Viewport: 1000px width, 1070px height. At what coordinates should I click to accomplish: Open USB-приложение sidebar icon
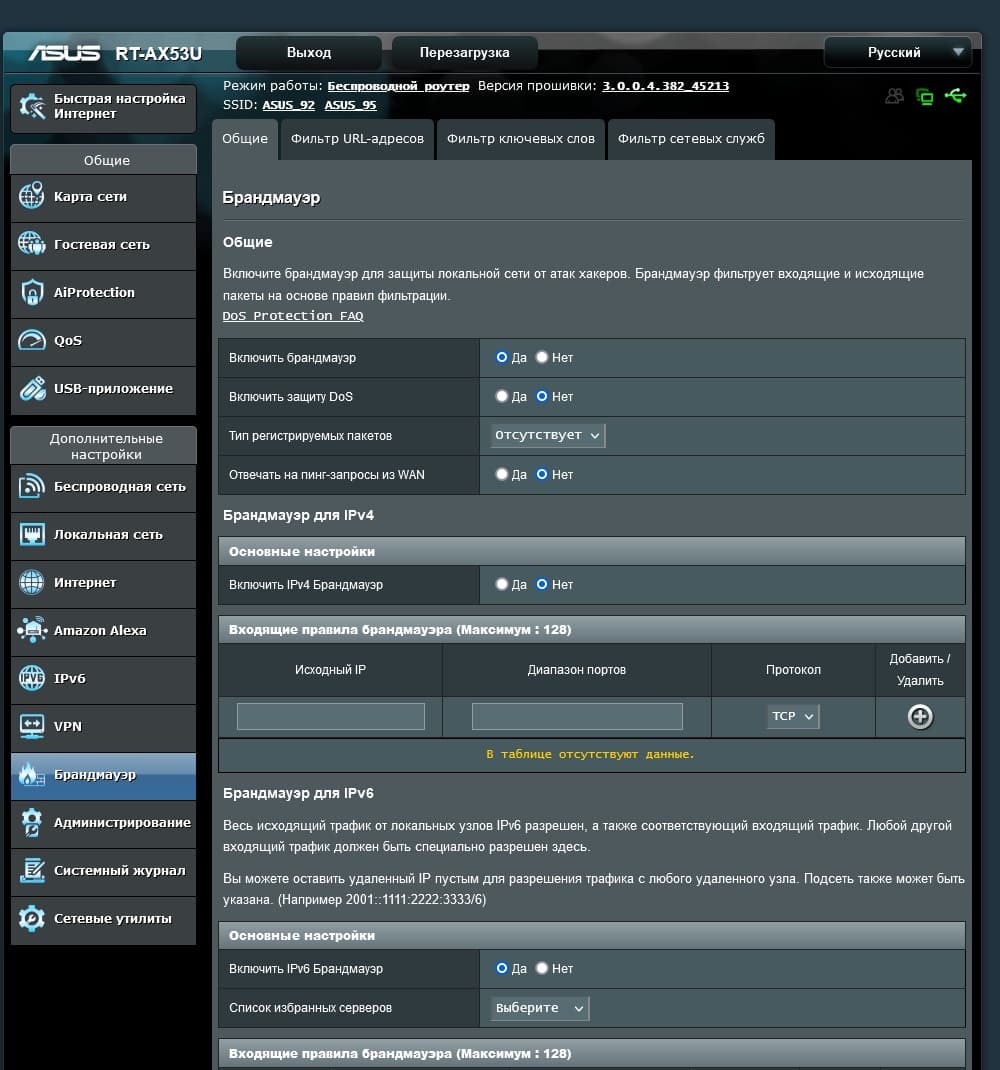point(31,388)
